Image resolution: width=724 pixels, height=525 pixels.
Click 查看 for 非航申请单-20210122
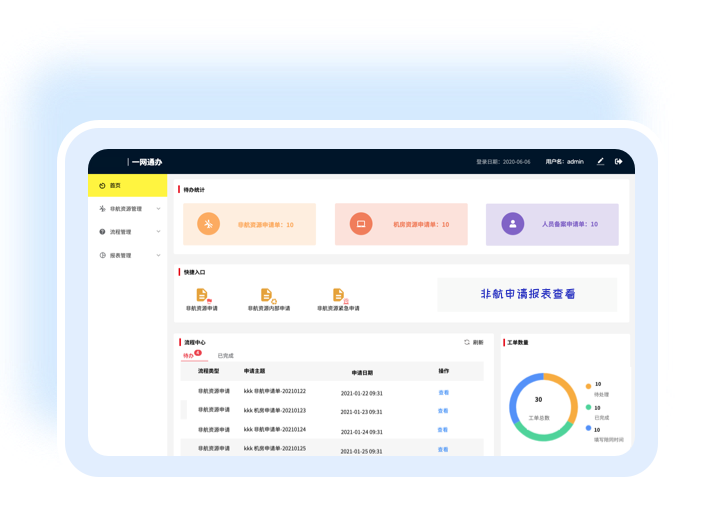pyautogui.click(x=443, y=392)
